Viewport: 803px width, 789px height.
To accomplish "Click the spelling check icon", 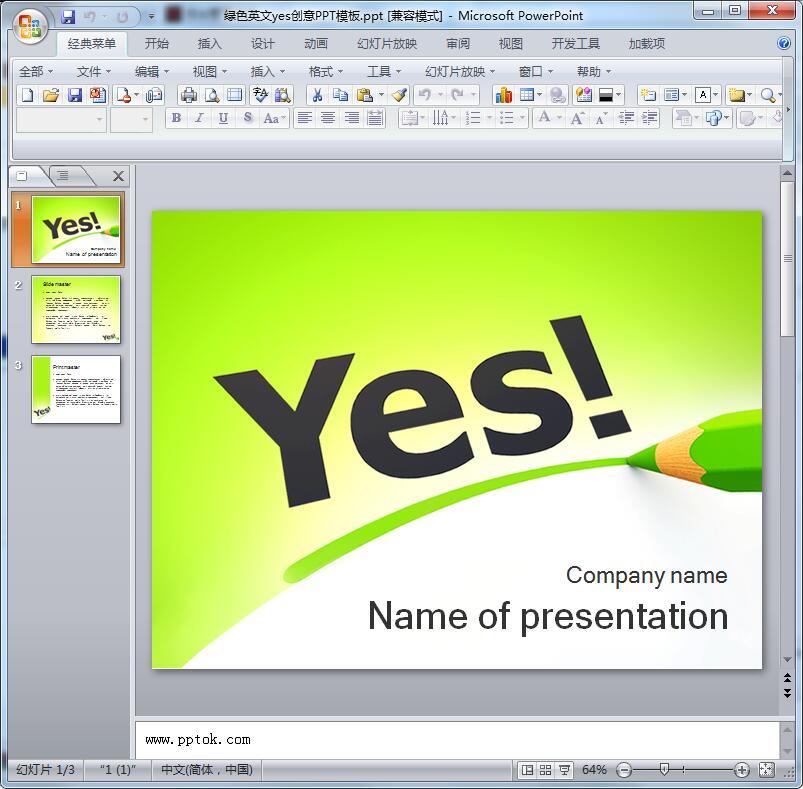I will point(260,95).
